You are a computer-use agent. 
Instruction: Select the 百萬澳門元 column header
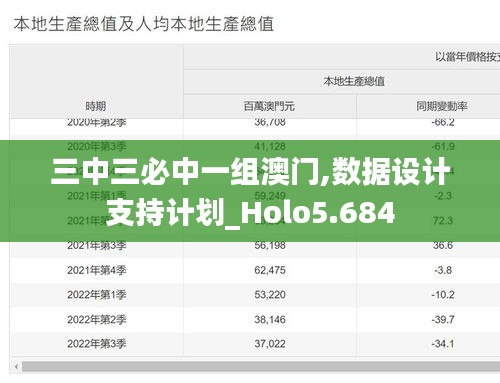[269, 106]
